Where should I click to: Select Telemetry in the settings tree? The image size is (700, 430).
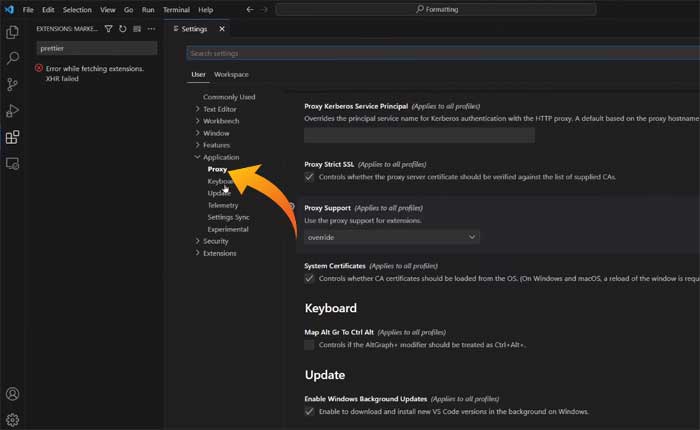[223, 205]
